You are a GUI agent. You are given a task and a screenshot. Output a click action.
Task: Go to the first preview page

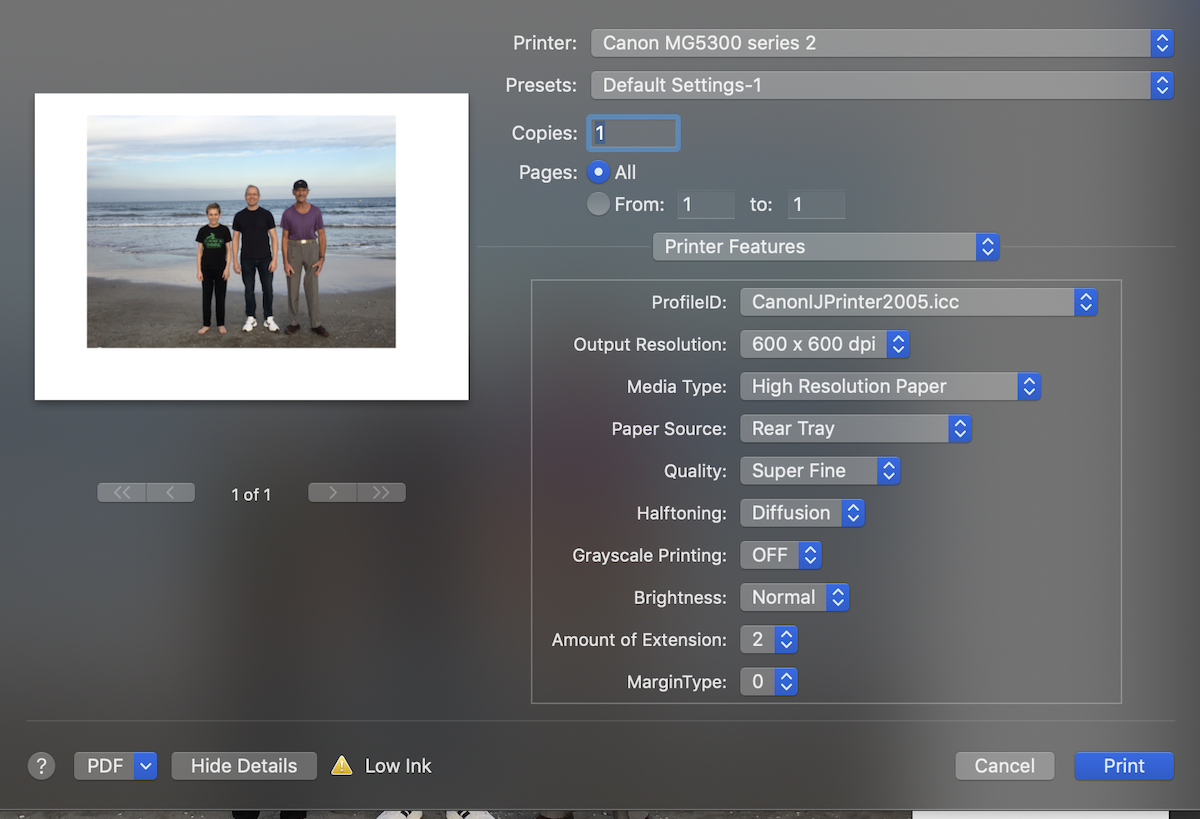coord(122,493)
